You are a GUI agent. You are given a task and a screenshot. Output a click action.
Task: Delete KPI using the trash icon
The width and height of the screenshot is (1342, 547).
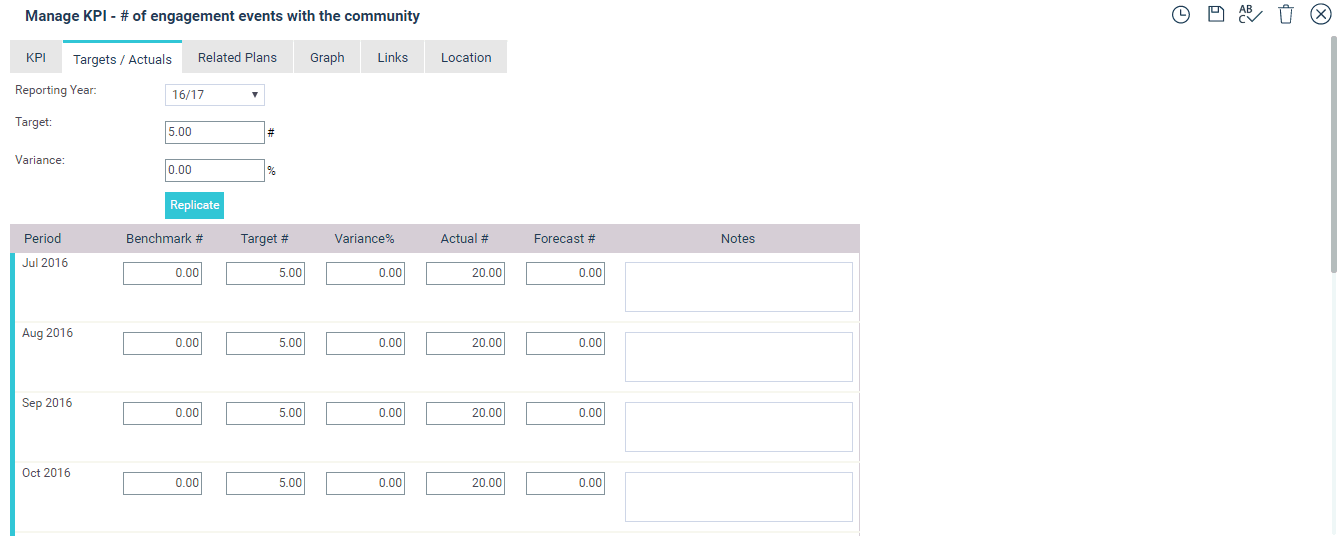point(1286,15)
